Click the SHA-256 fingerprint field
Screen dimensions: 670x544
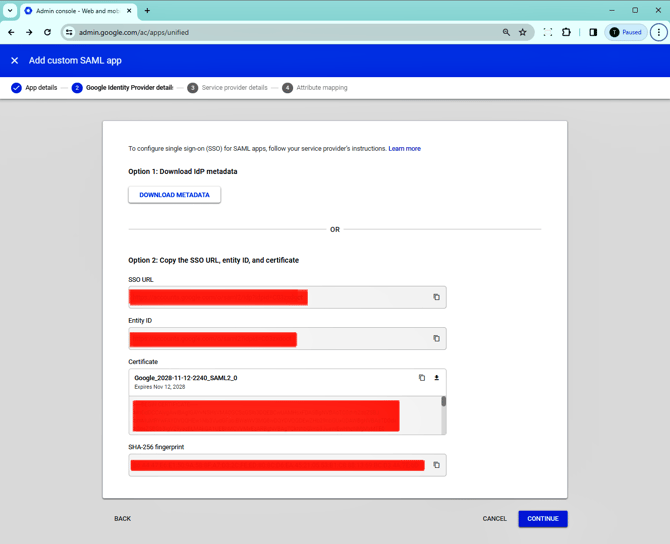click(287, 465)
